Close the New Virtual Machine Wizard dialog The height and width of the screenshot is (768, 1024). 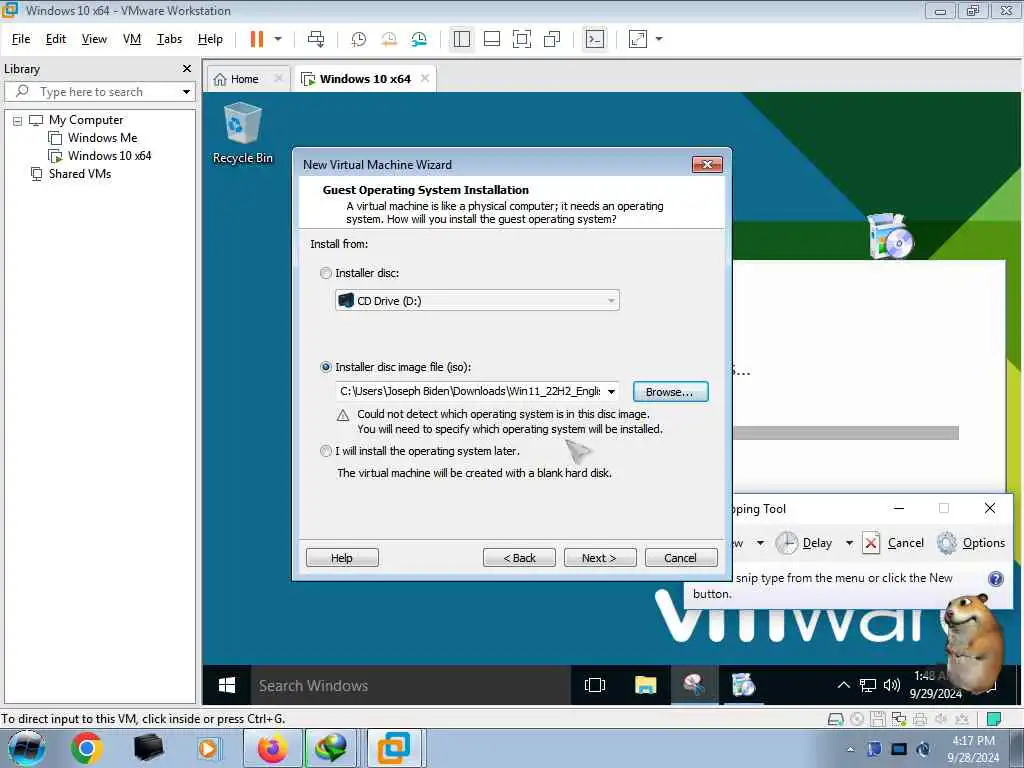coord(707,165)
